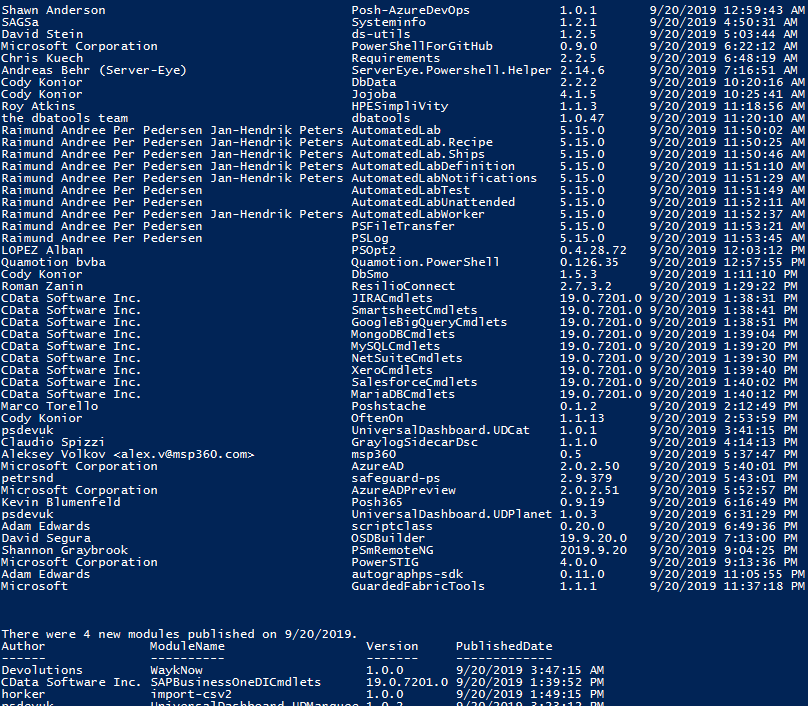Select author Shawn Anderson text
The width and height of the screenshot is (808, 706).
coord(53,10)
